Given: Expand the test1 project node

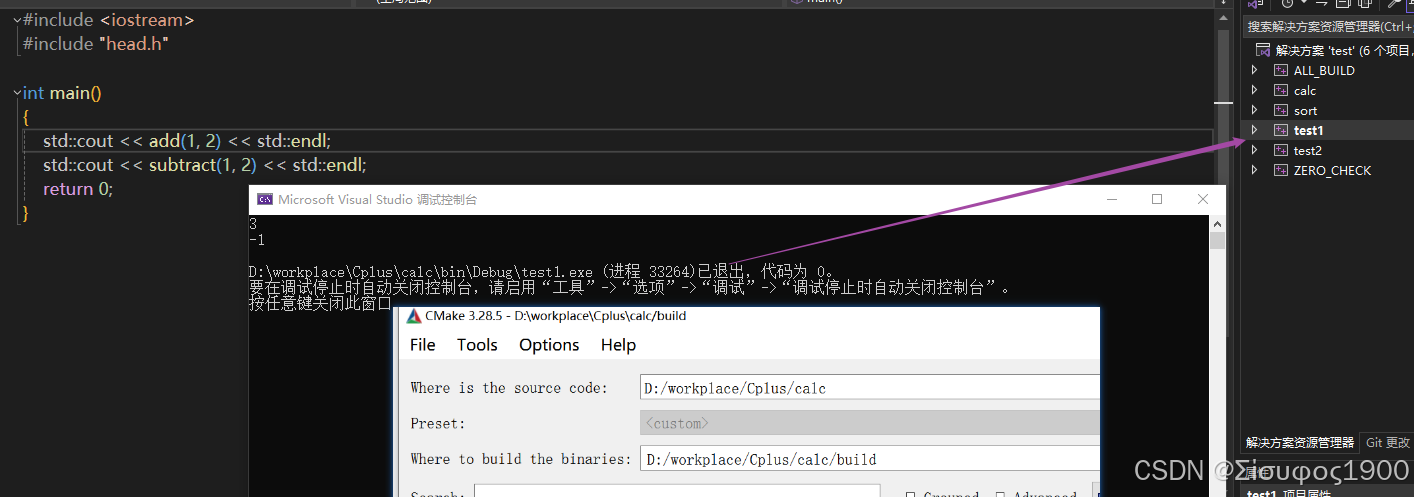Looking at the screenshot, I should pos(1254,130).
